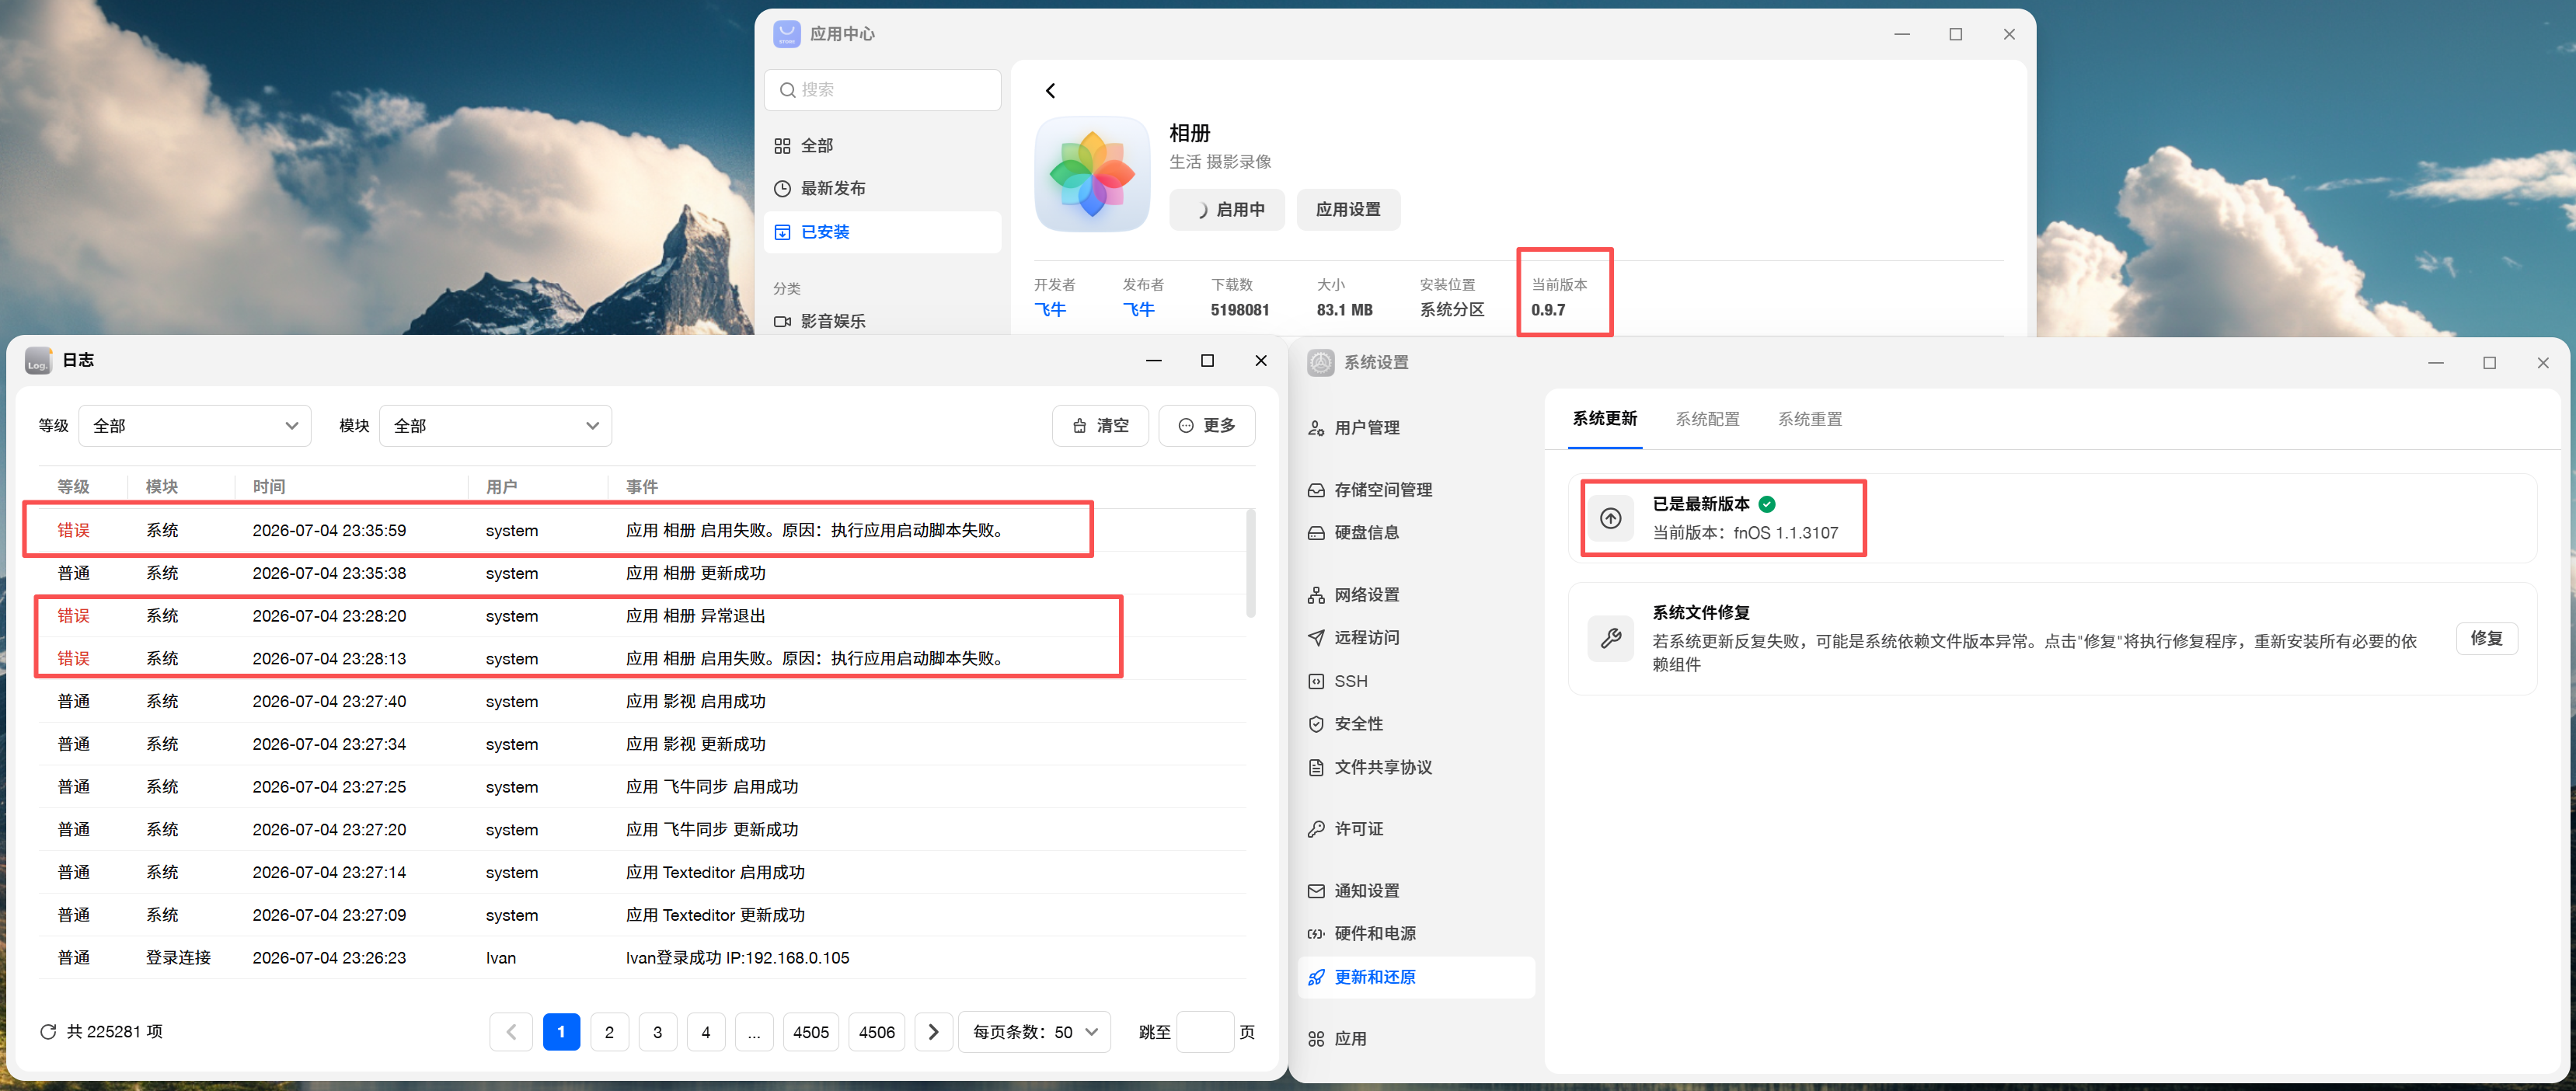Open the 模块 全部 dropdown in 日志
Image resolution: width=2576 pixels, height=1091 pixels.
[496, 426]
